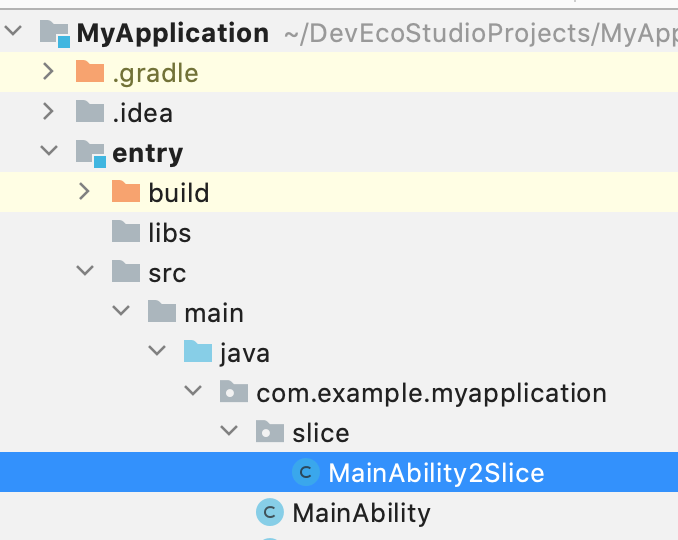Collapse the MyApplication root node
The image size is (678, 540).
[13, 33]
